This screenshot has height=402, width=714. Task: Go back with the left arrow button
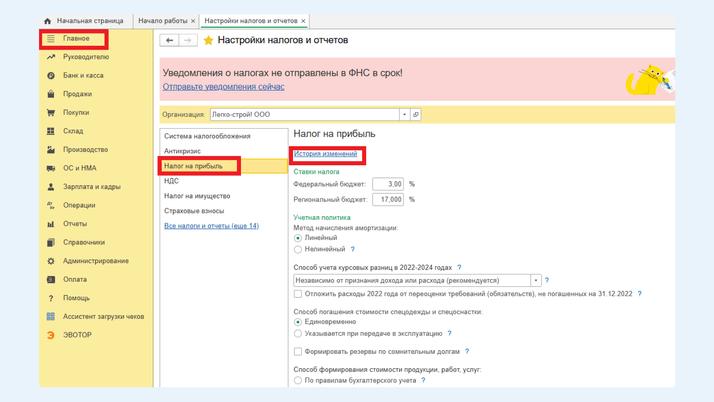pos(169,41)
